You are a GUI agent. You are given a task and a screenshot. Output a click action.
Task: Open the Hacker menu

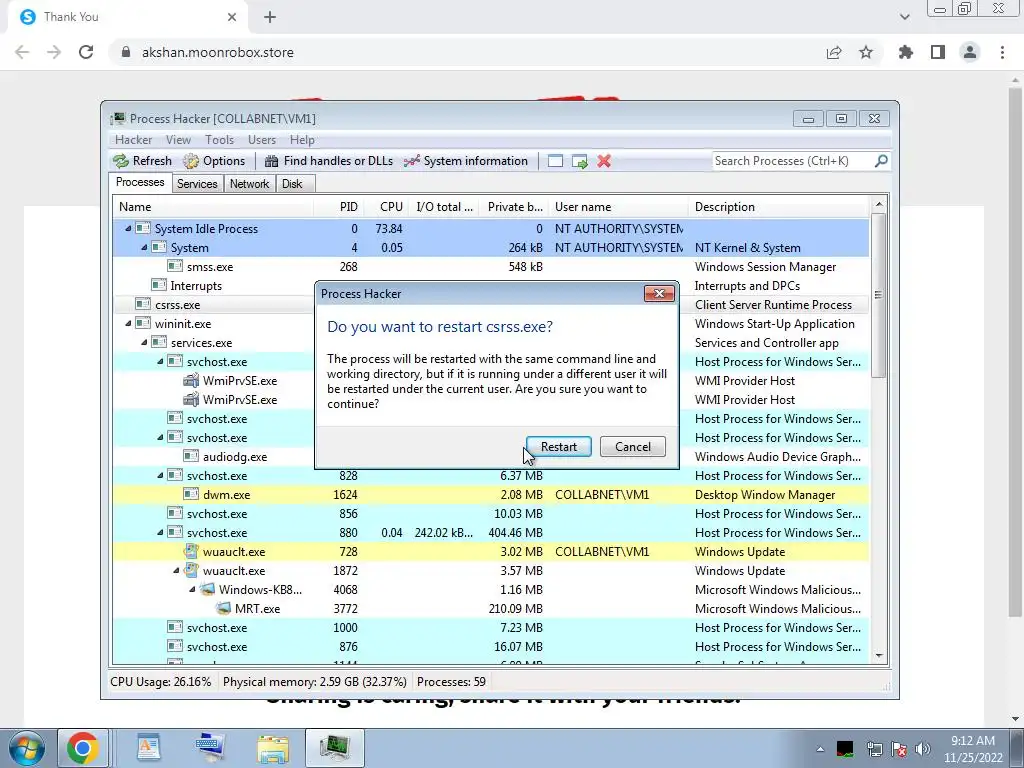(133, 140)
